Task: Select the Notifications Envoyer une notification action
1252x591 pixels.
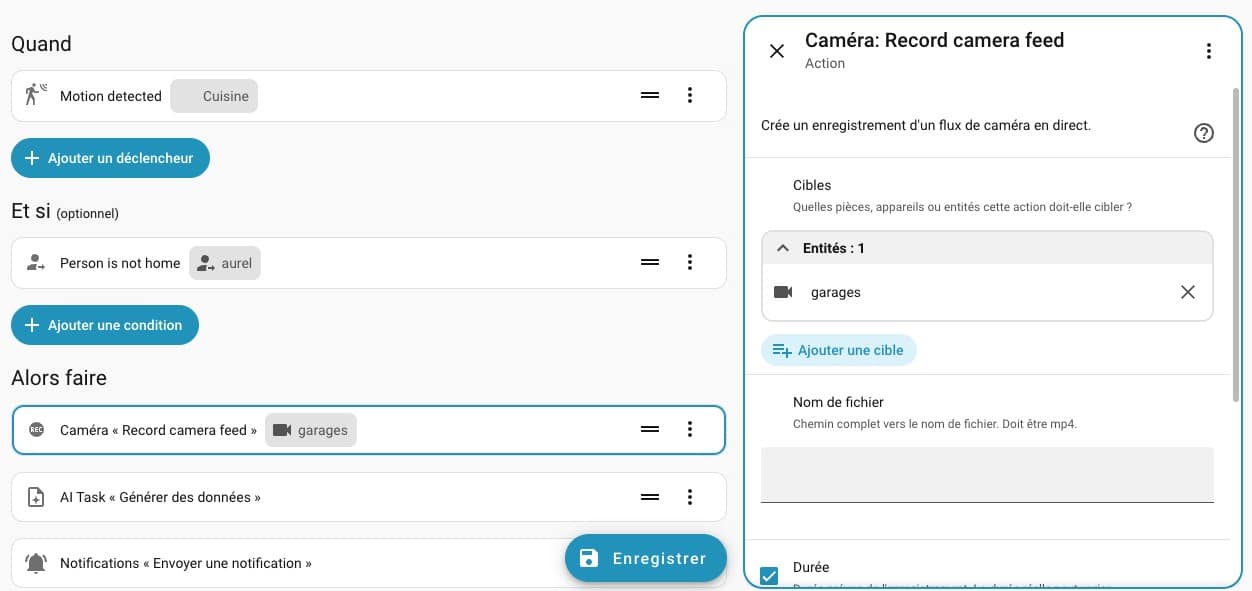Action: [185, 563]
